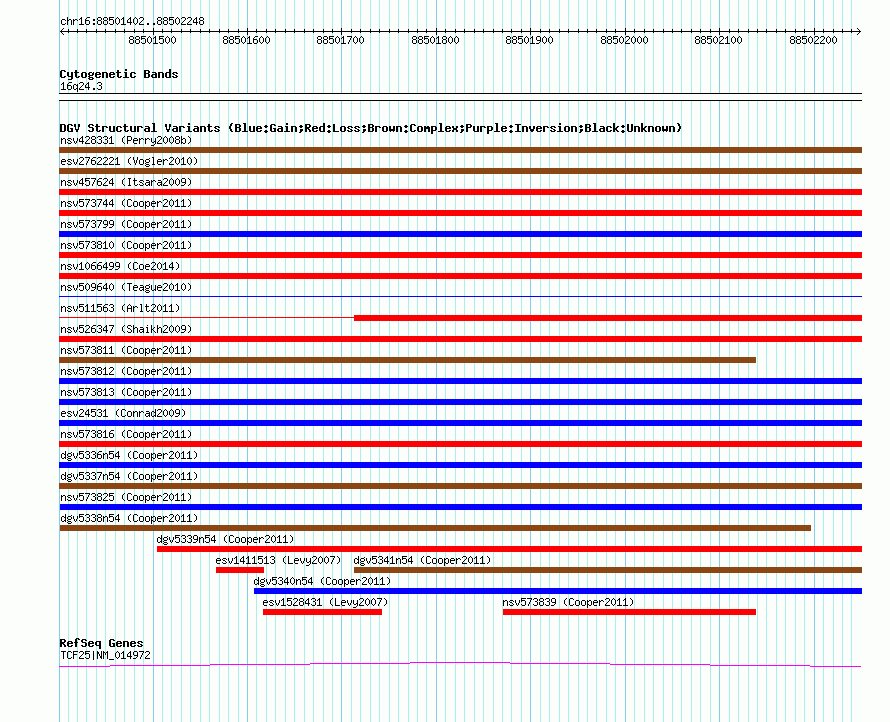
Task: Click the red dgv5339n54 loss bar
Action: (x=510, y=549)
